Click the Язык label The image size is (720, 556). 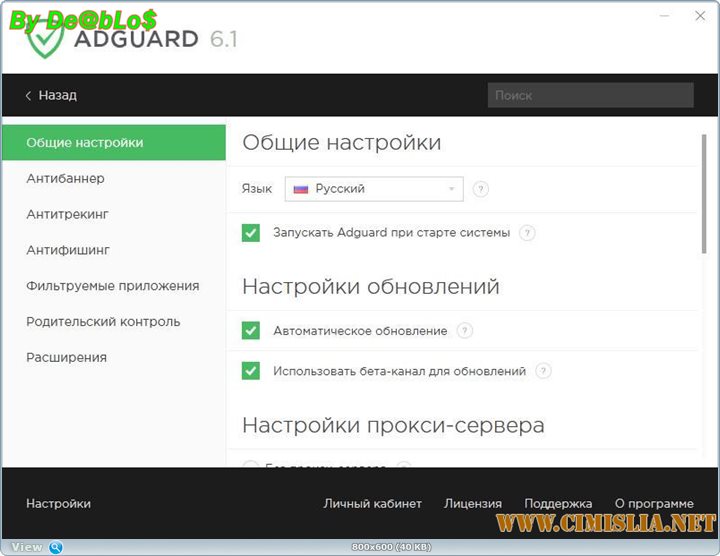257,189
